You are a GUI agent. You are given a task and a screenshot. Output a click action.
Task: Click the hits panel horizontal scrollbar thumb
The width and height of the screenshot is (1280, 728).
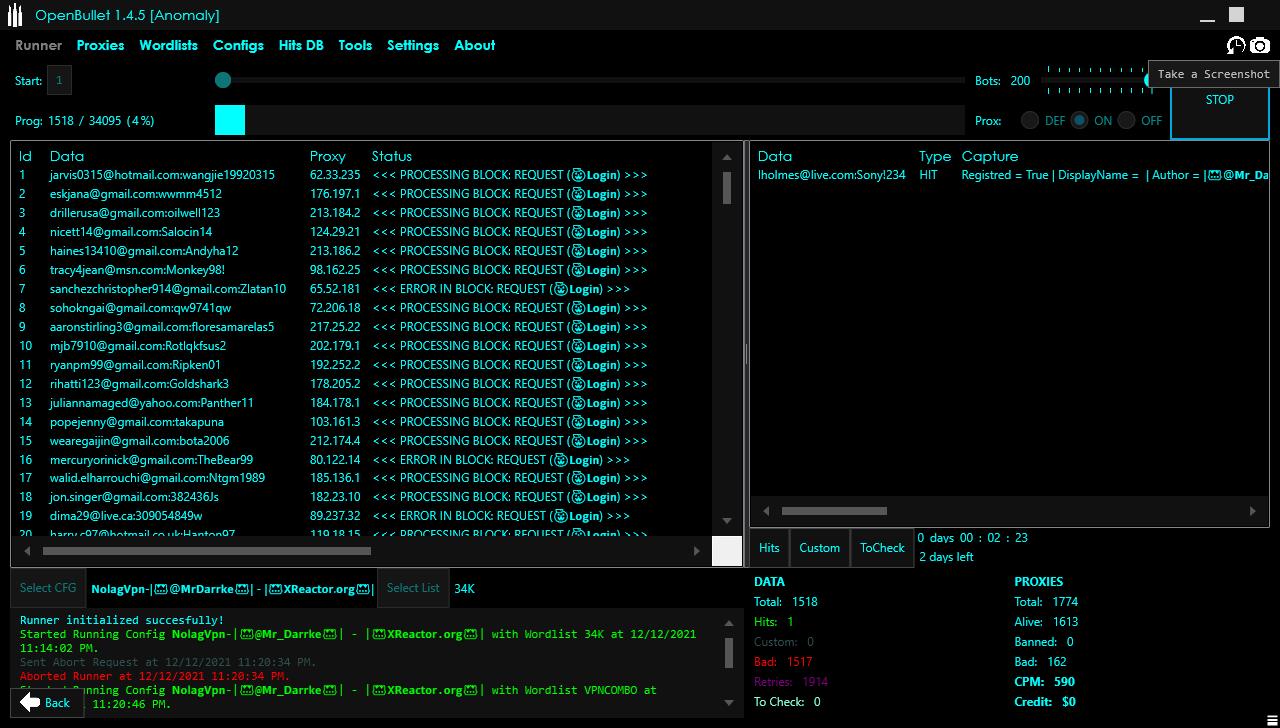click(x=834, y=511)
